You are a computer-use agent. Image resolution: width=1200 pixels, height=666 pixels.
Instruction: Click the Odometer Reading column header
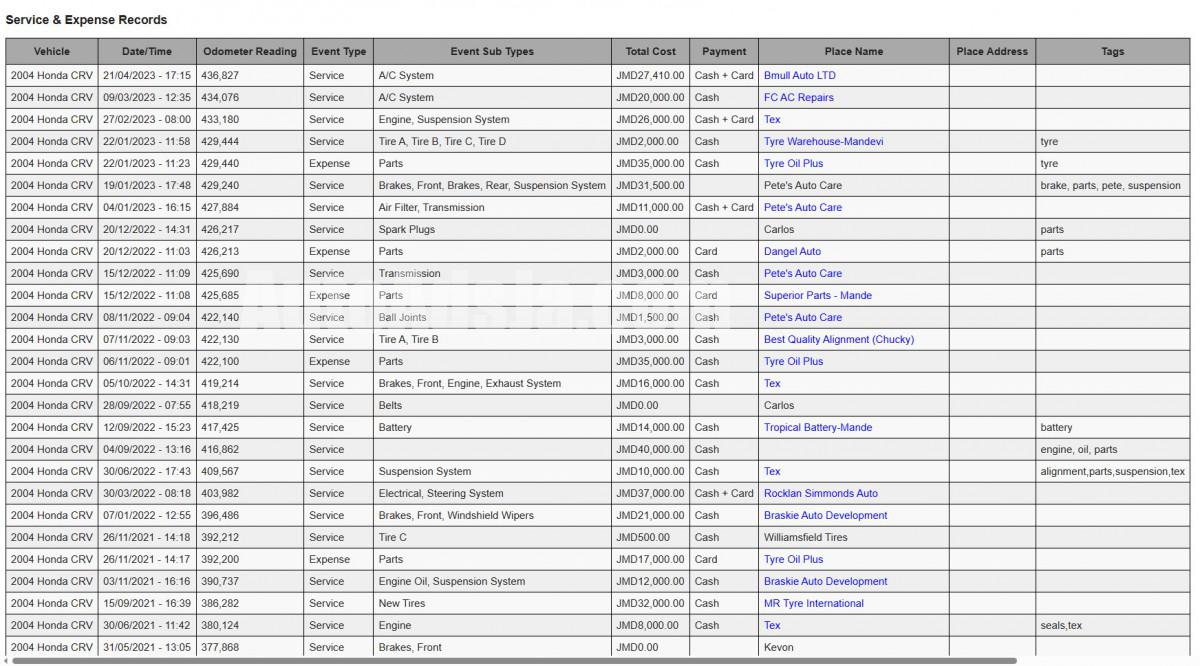click(250, 51)
